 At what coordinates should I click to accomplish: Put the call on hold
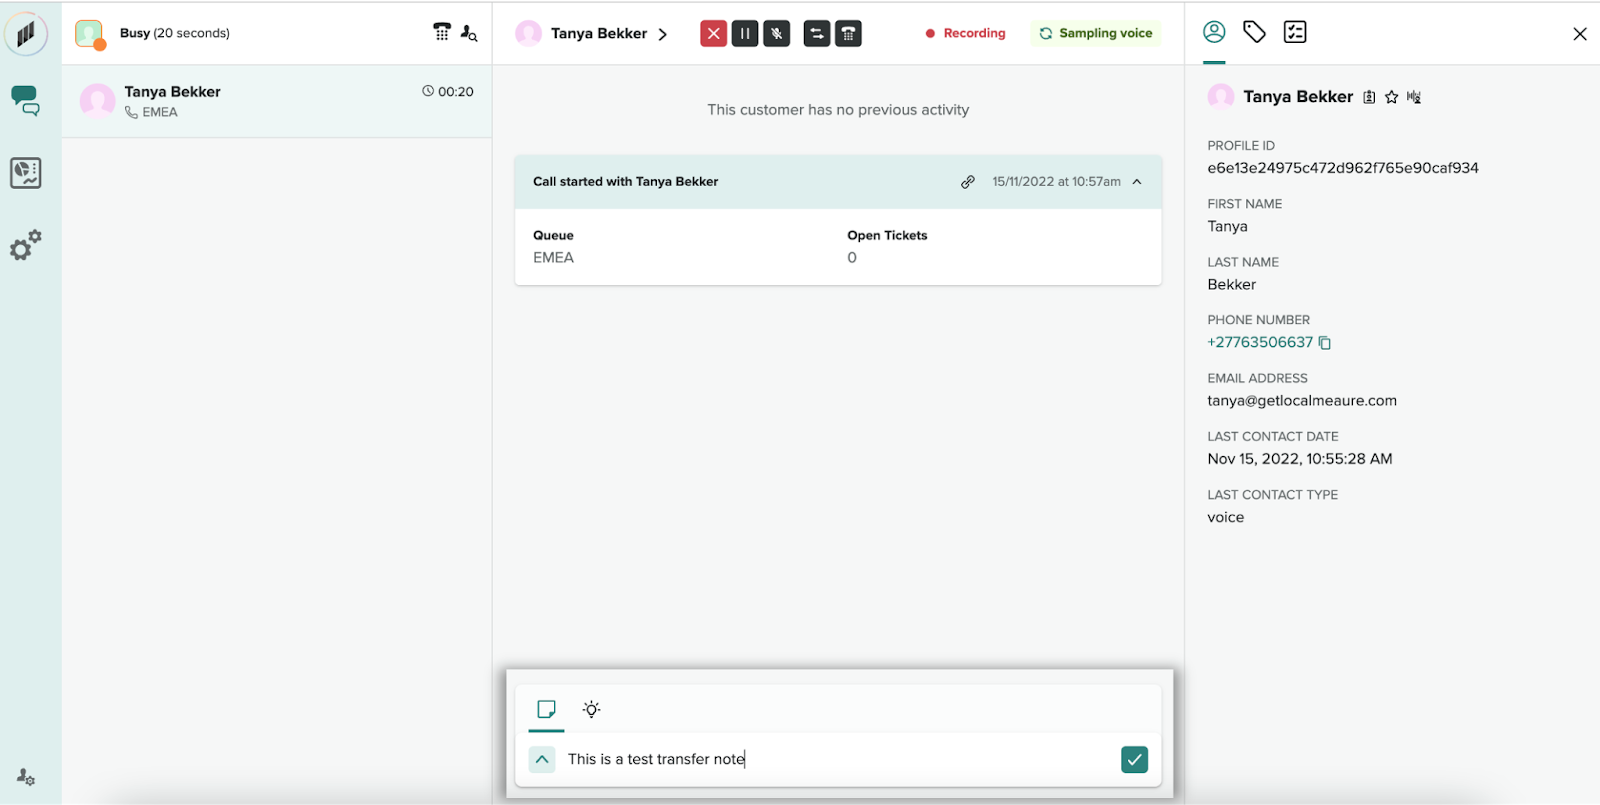coord(745,34)
